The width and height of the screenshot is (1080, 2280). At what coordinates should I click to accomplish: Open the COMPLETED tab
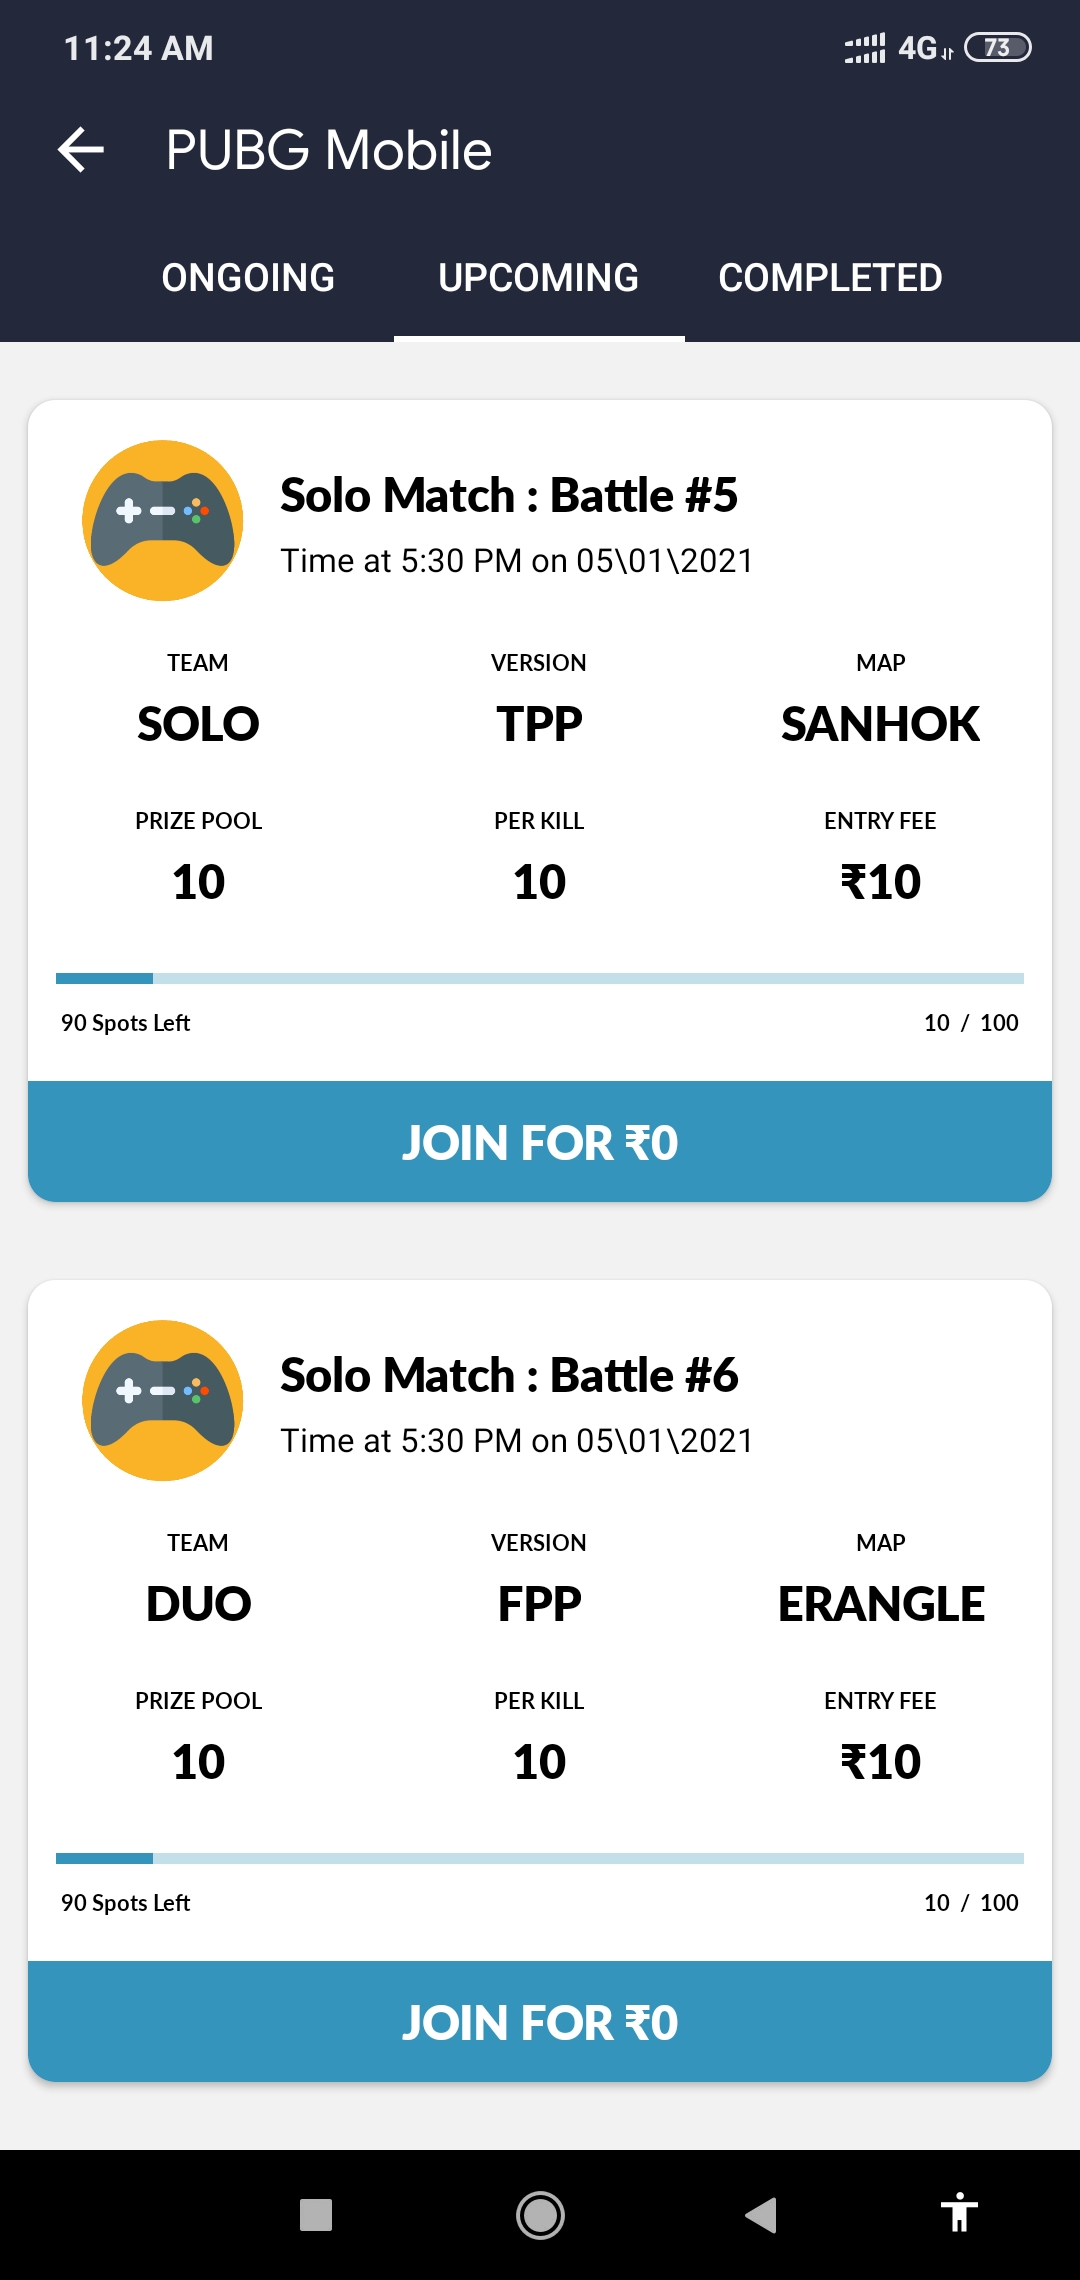click(x=830, y=278)
